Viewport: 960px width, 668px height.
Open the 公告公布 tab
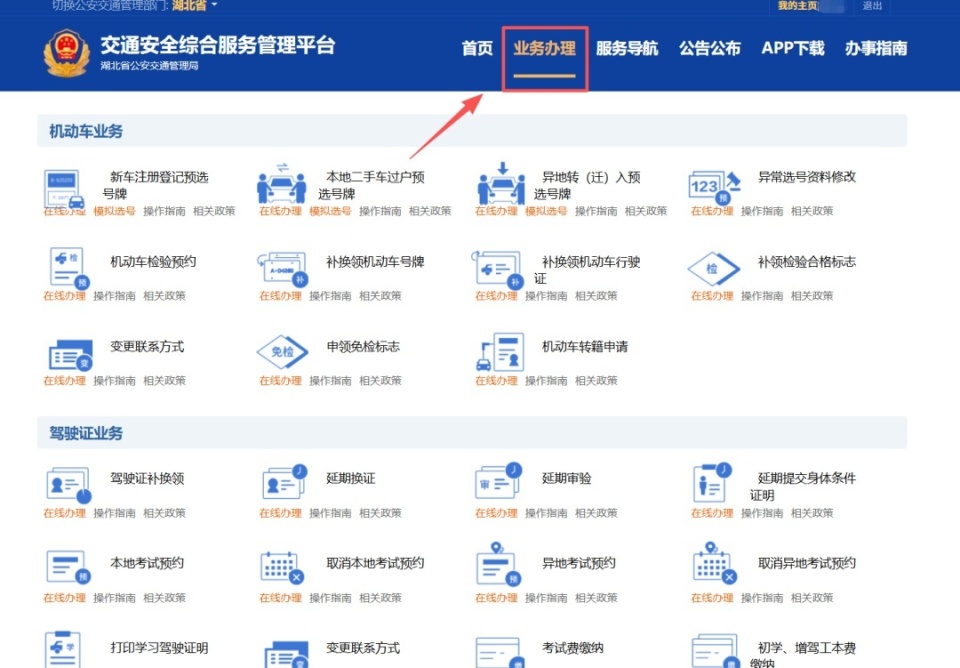(x=710, y=48)
